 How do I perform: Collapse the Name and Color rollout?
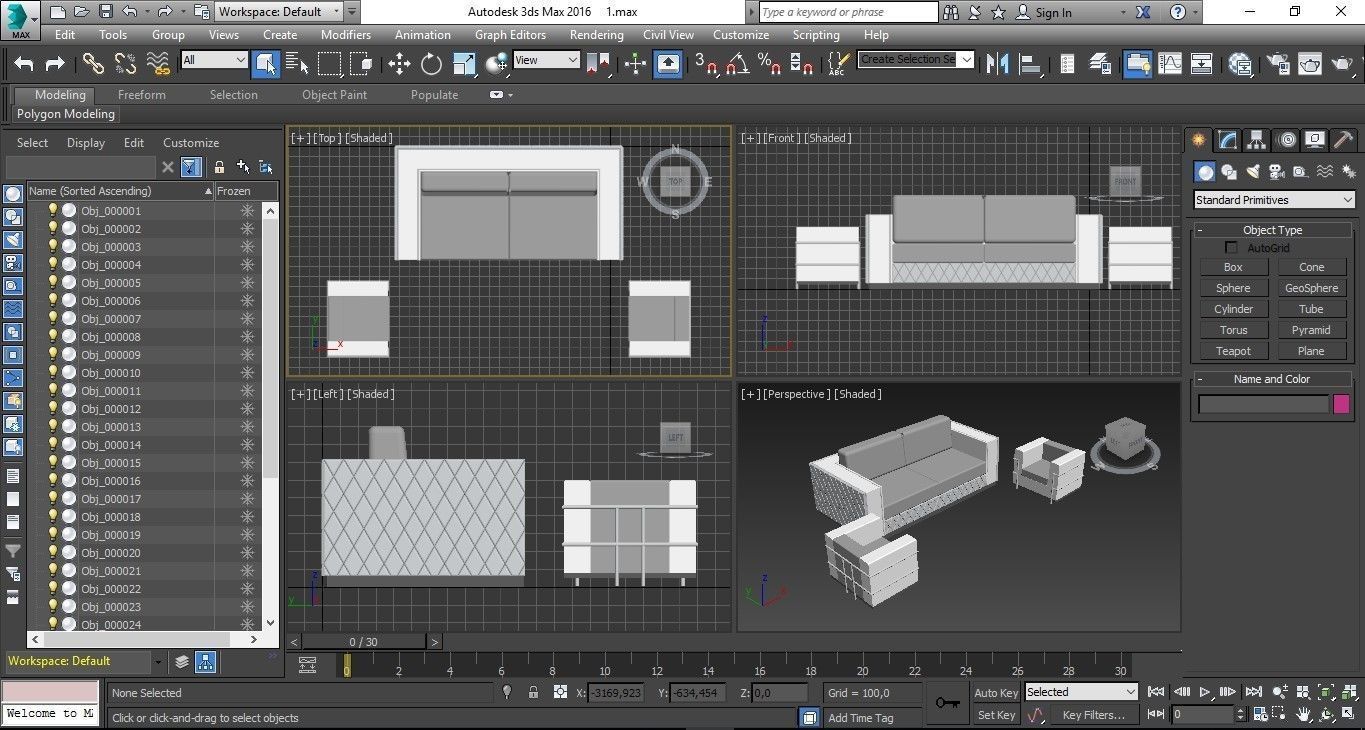1272,379
